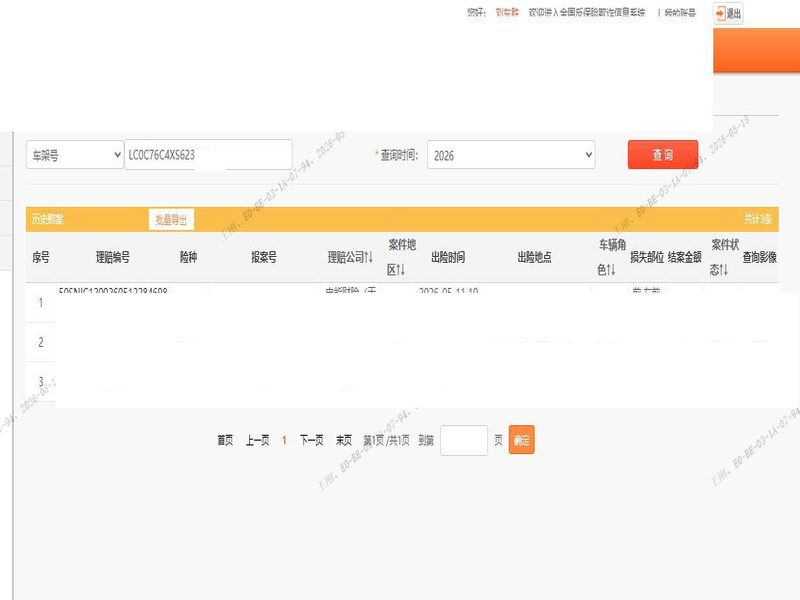Click the 查询影像 column header
Viewport: 800px width, 600px height.
click(x=760, y=257)
